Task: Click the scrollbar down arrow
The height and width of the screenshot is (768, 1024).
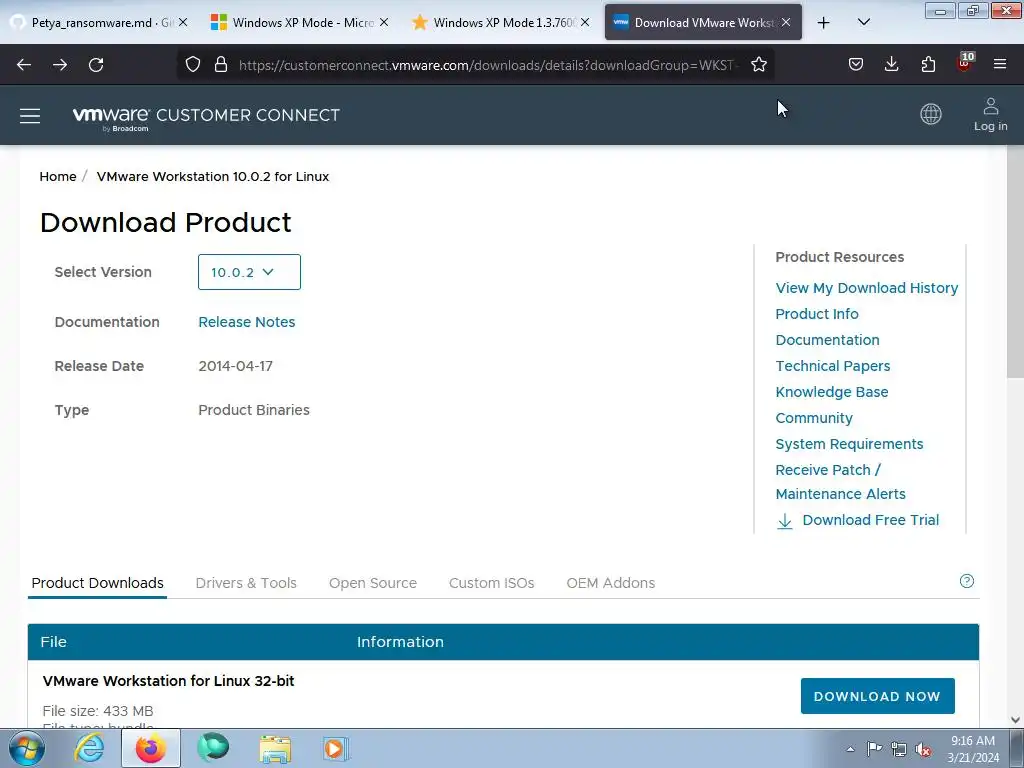Action: point(1015,720)
